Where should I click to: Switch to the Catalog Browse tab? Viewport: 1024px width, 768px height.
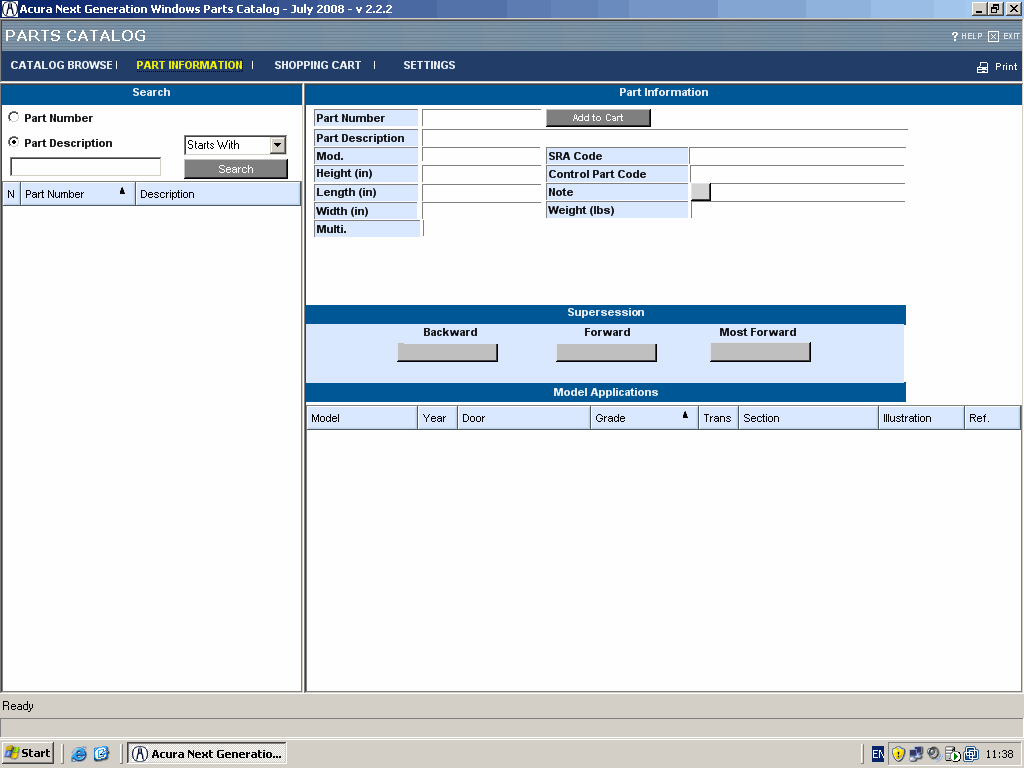61,65
